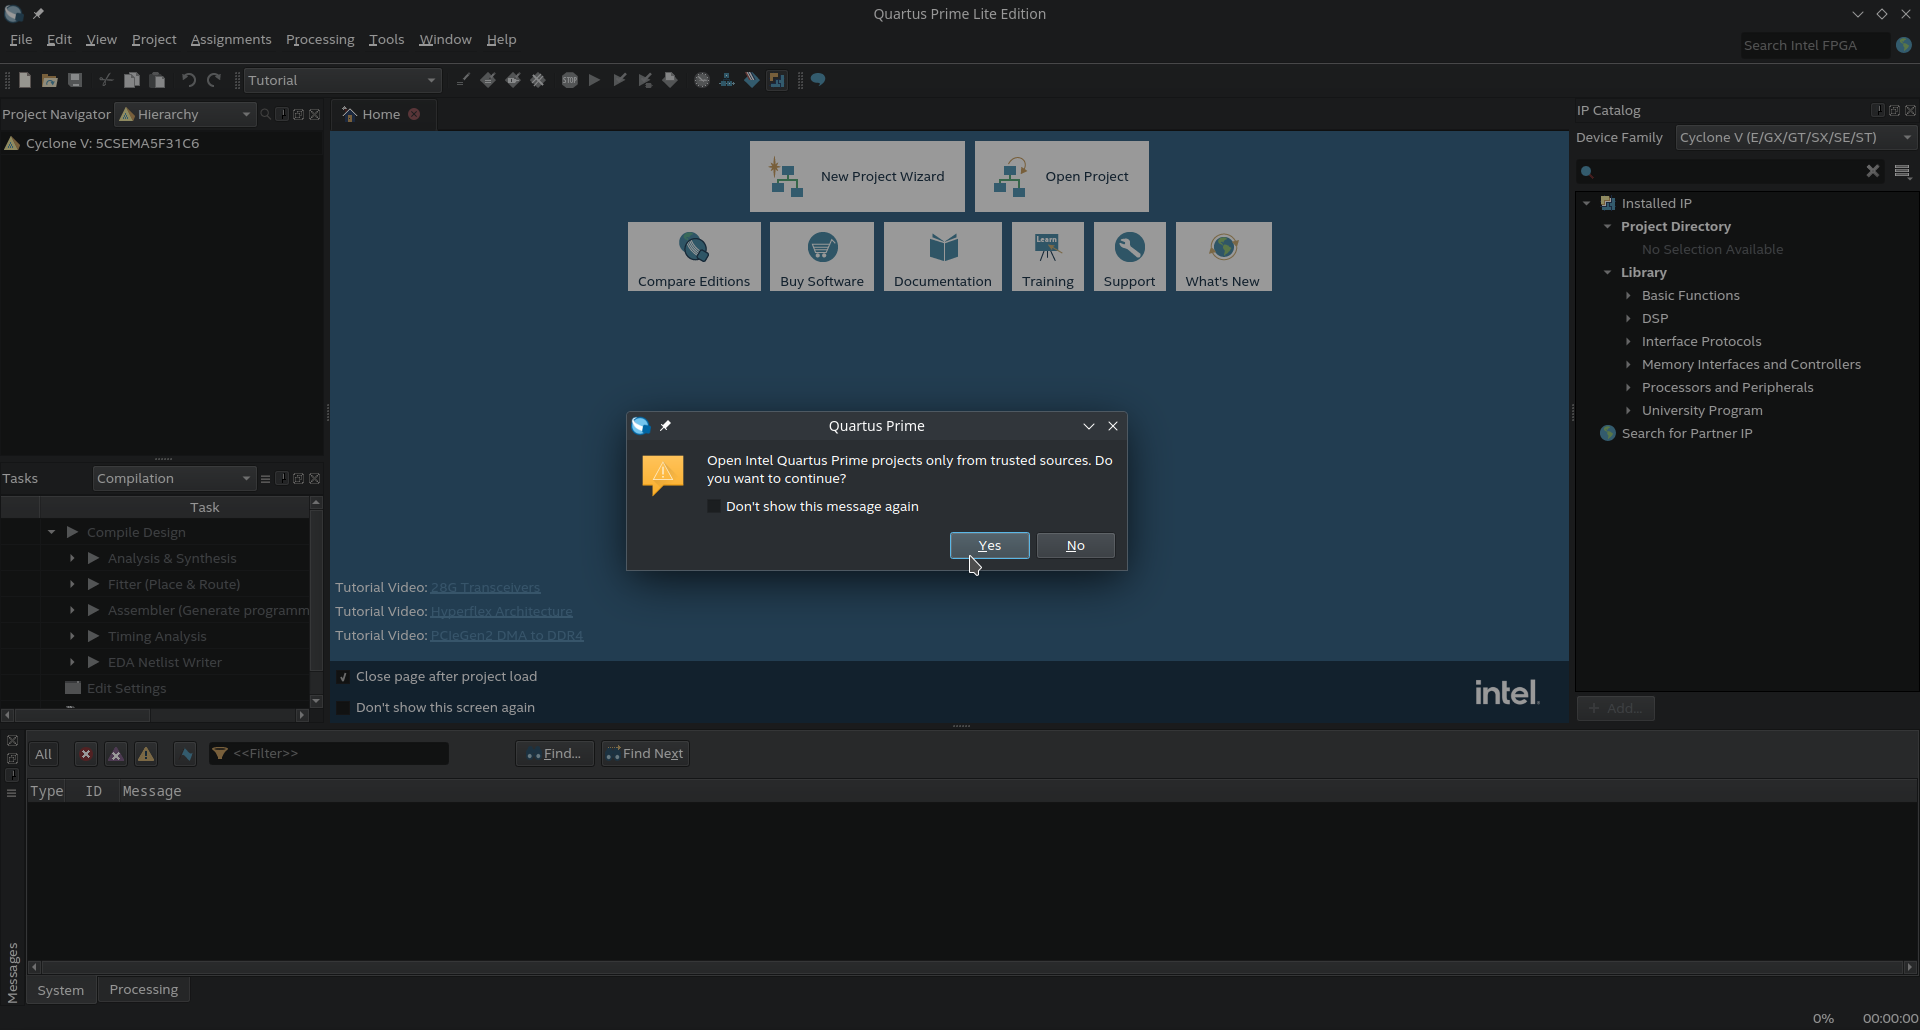
Task: Click the Start Compilation play icon
Action: (594, 80)
